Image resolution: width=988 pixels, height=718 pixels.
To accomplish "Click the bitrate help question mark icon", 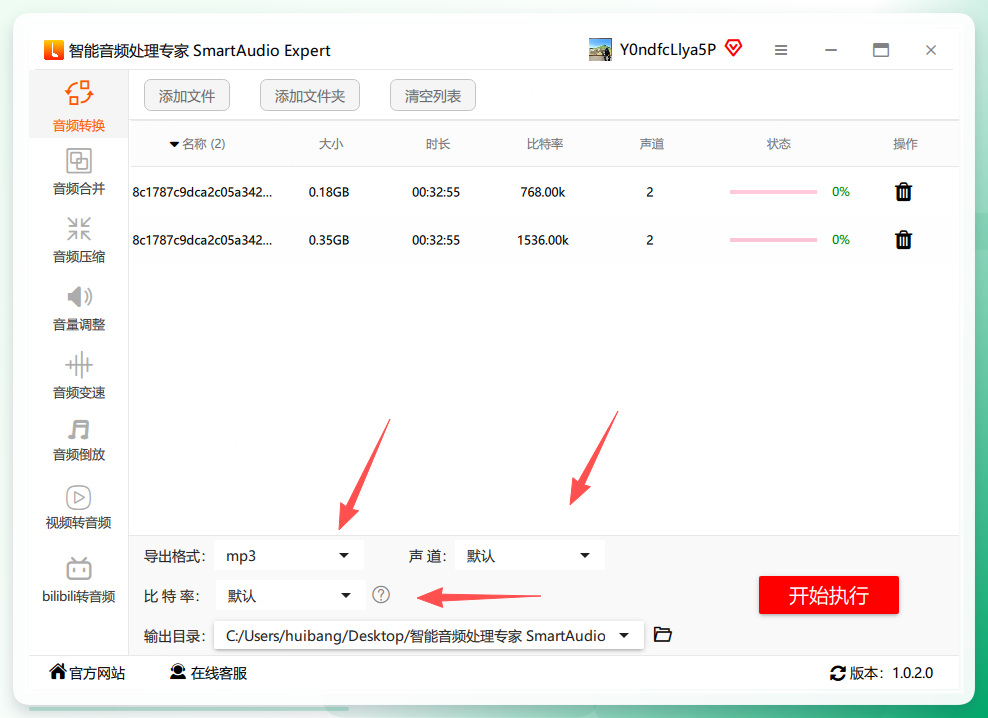I will [381, 594].
